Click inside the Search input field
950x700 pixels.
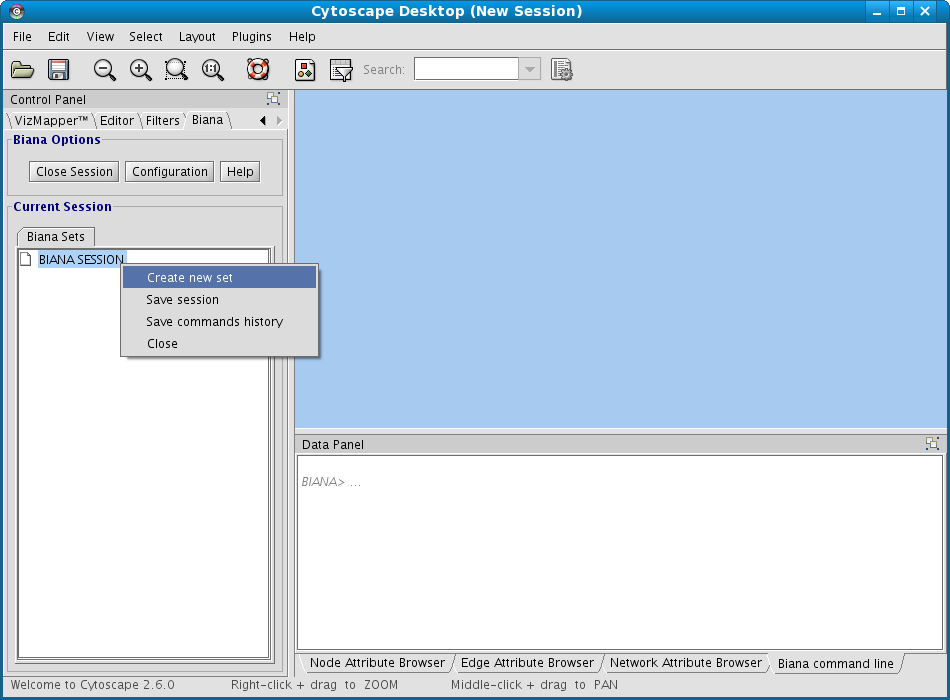tap(466, 69)
